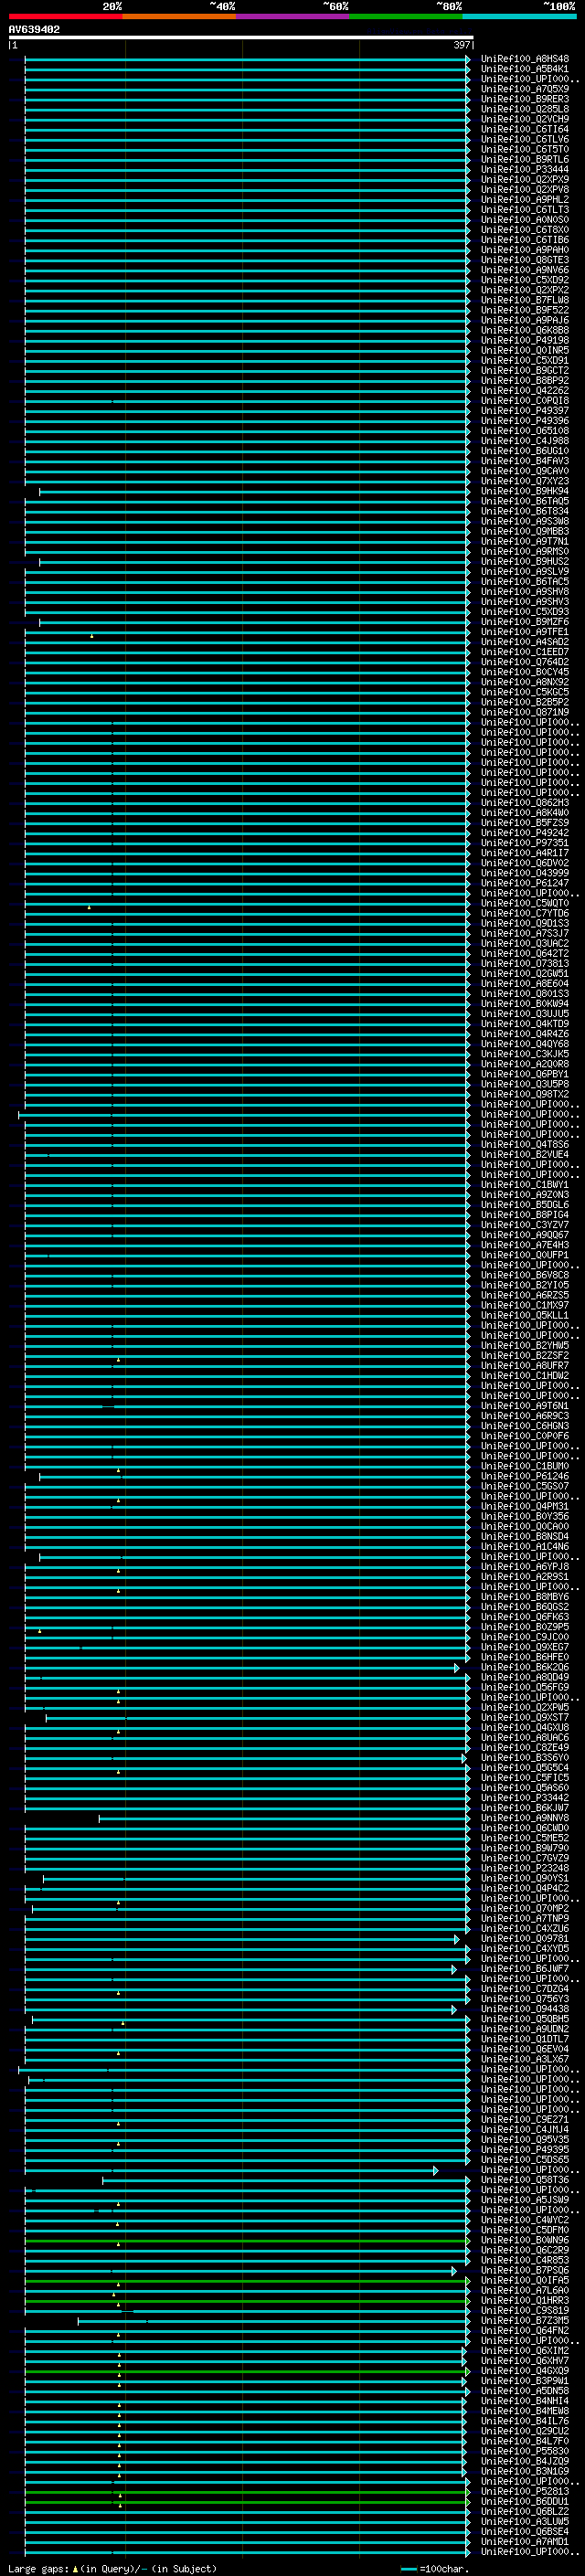Click the query end position 397
The width and height of the screenshot is (585, 2576).
[462, 45]
